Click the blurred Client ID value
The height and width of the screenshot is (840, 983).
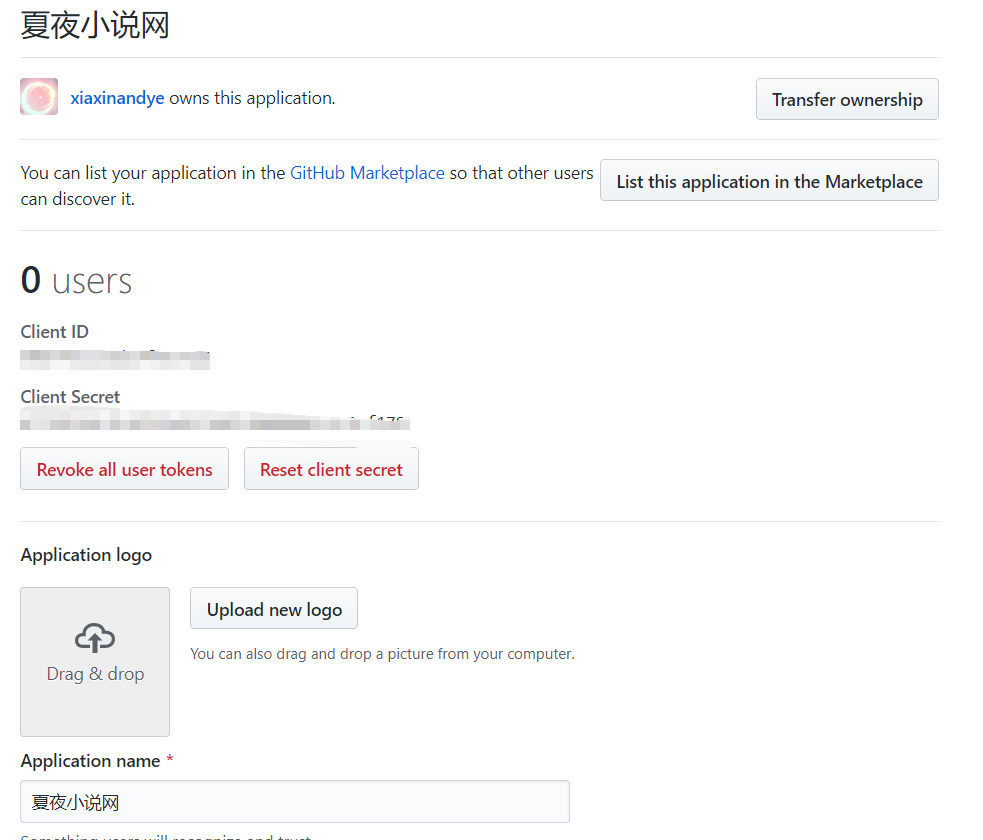pos(115,358)
